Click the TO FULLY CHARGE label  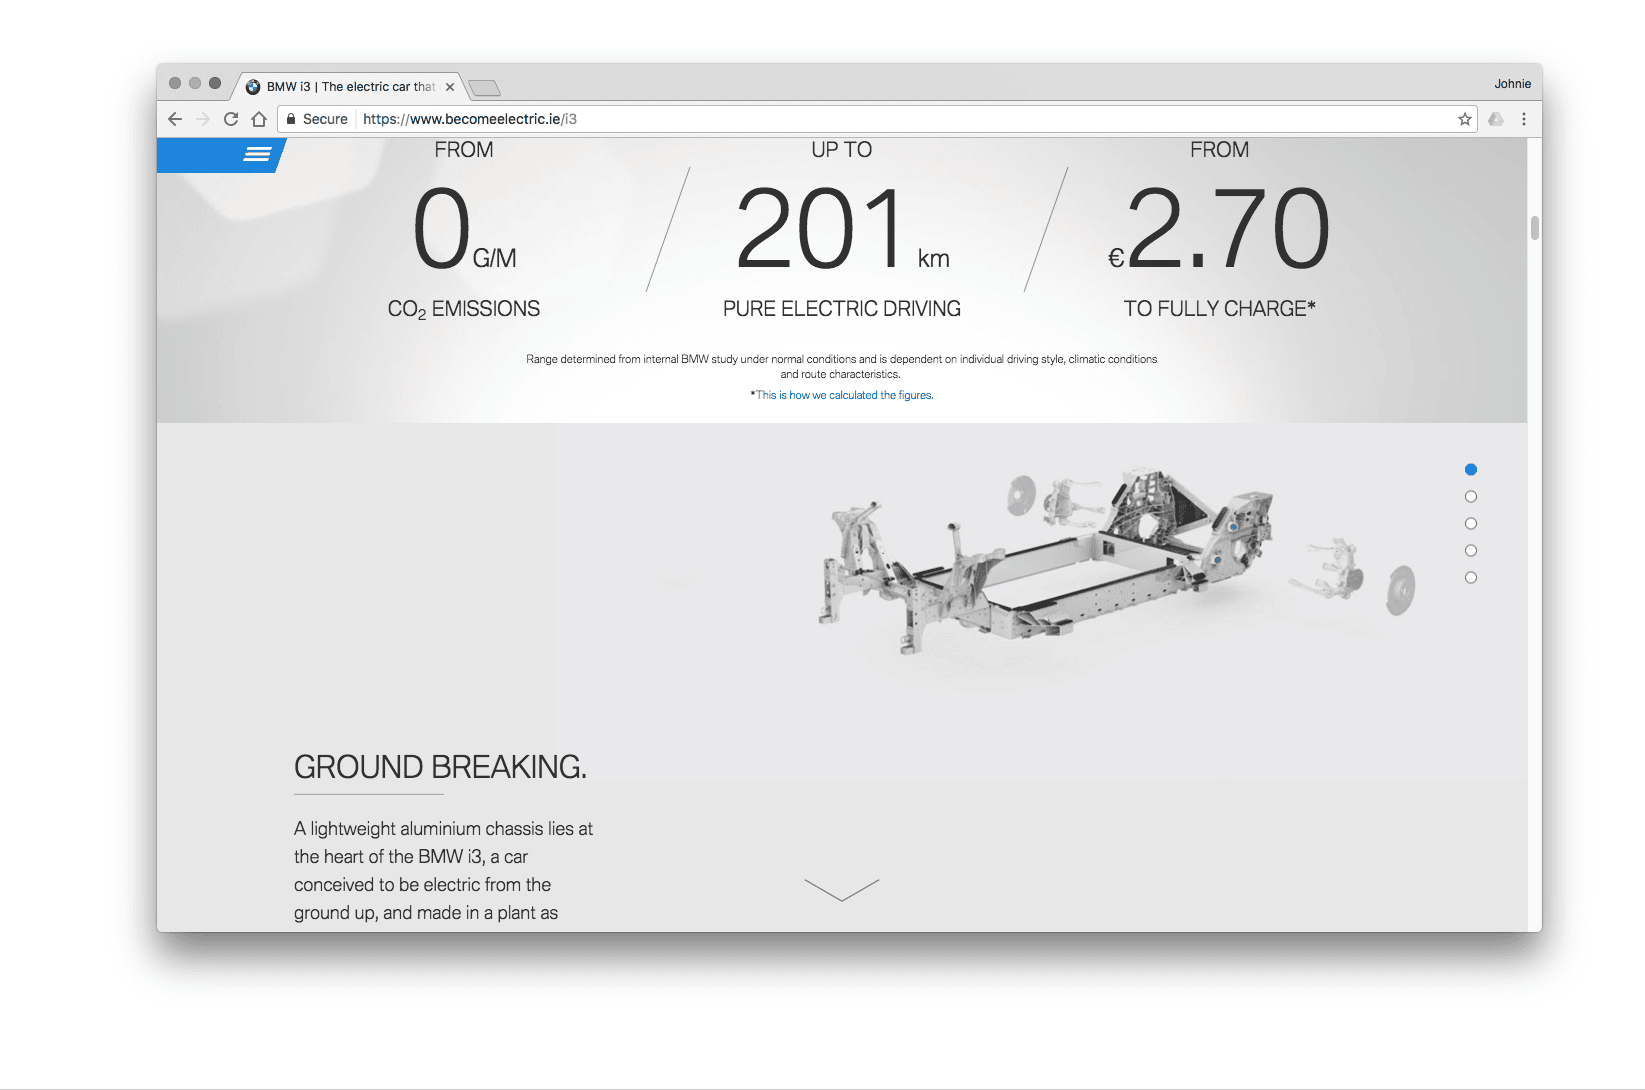[x=1219, y=309]
